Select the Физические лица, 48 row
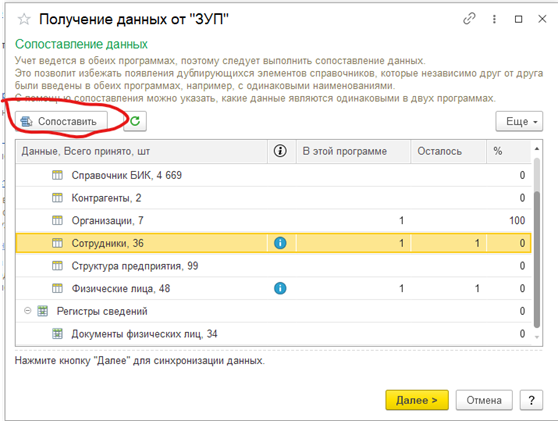558x421 pixels. pos(273,288)
